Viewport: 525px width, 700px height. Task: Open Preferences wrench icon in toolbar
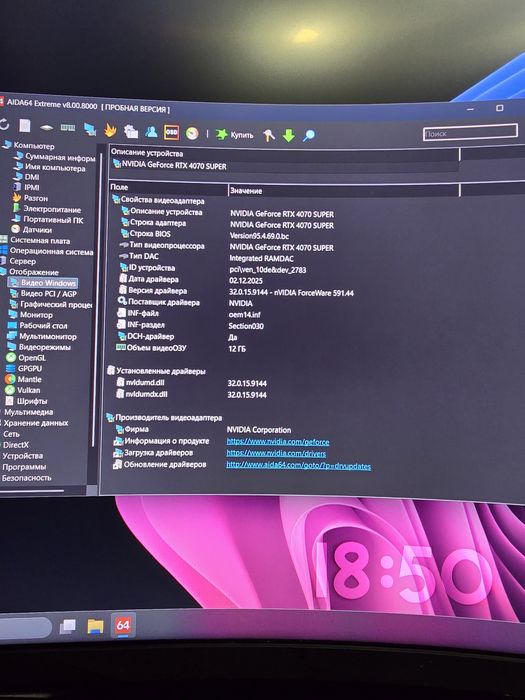click(x=269, y=136)
